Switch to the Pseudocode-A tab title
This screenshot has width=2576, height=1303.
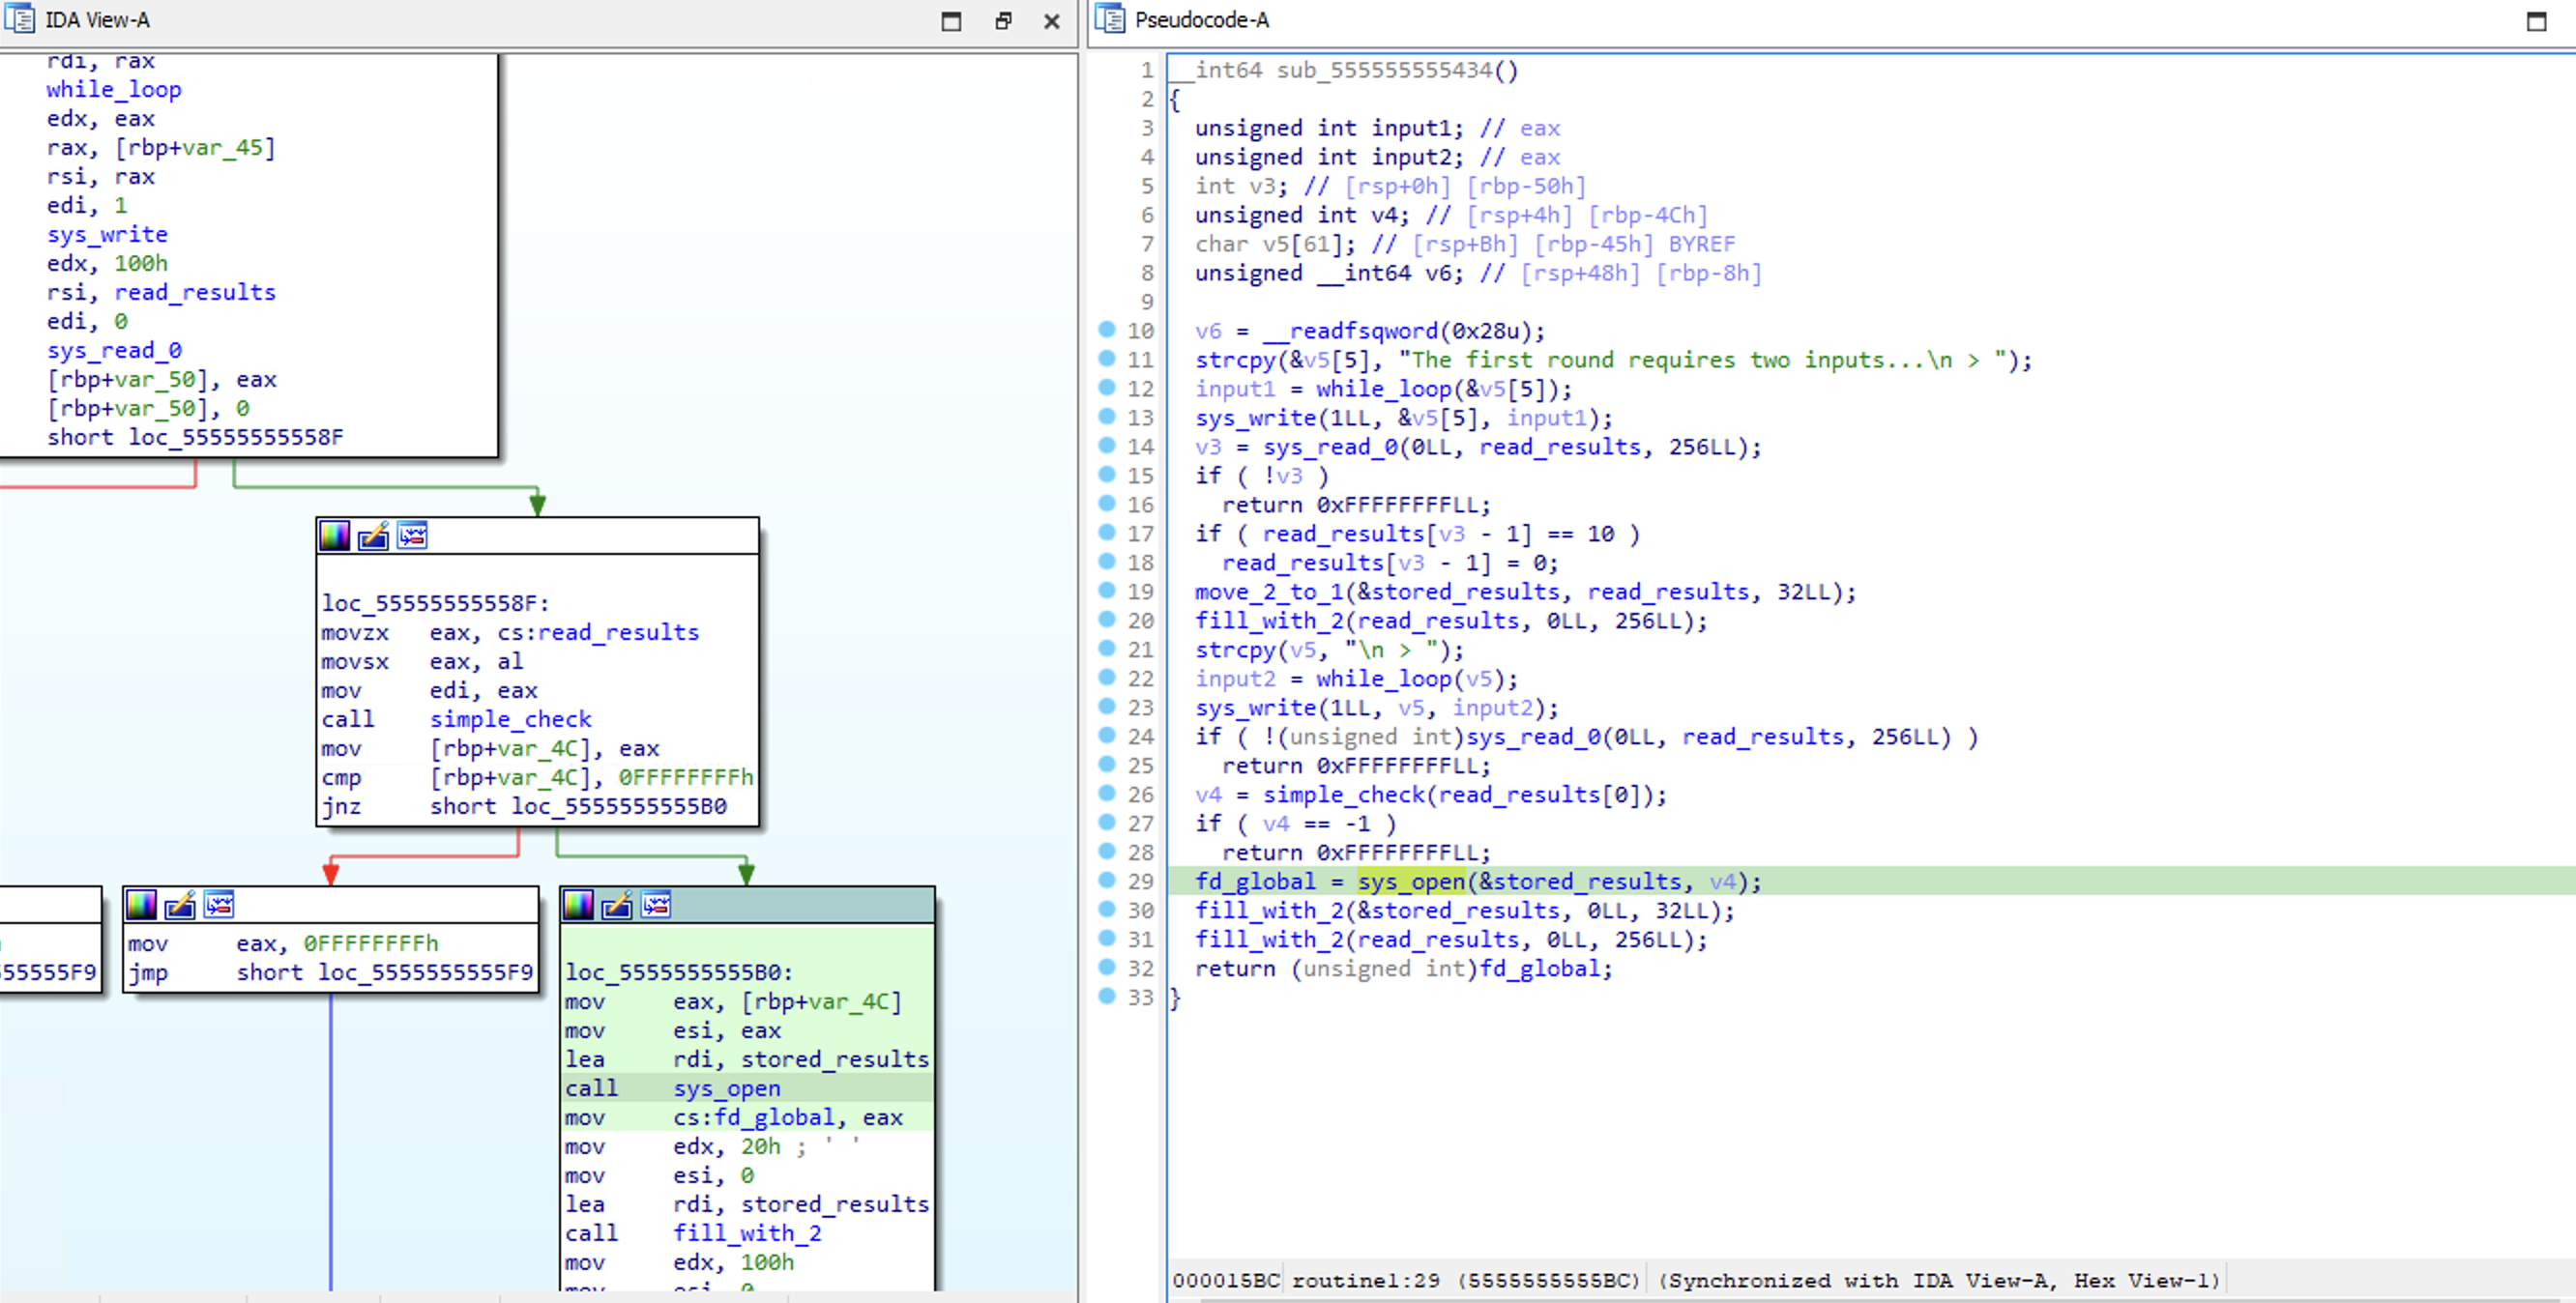1201,20
